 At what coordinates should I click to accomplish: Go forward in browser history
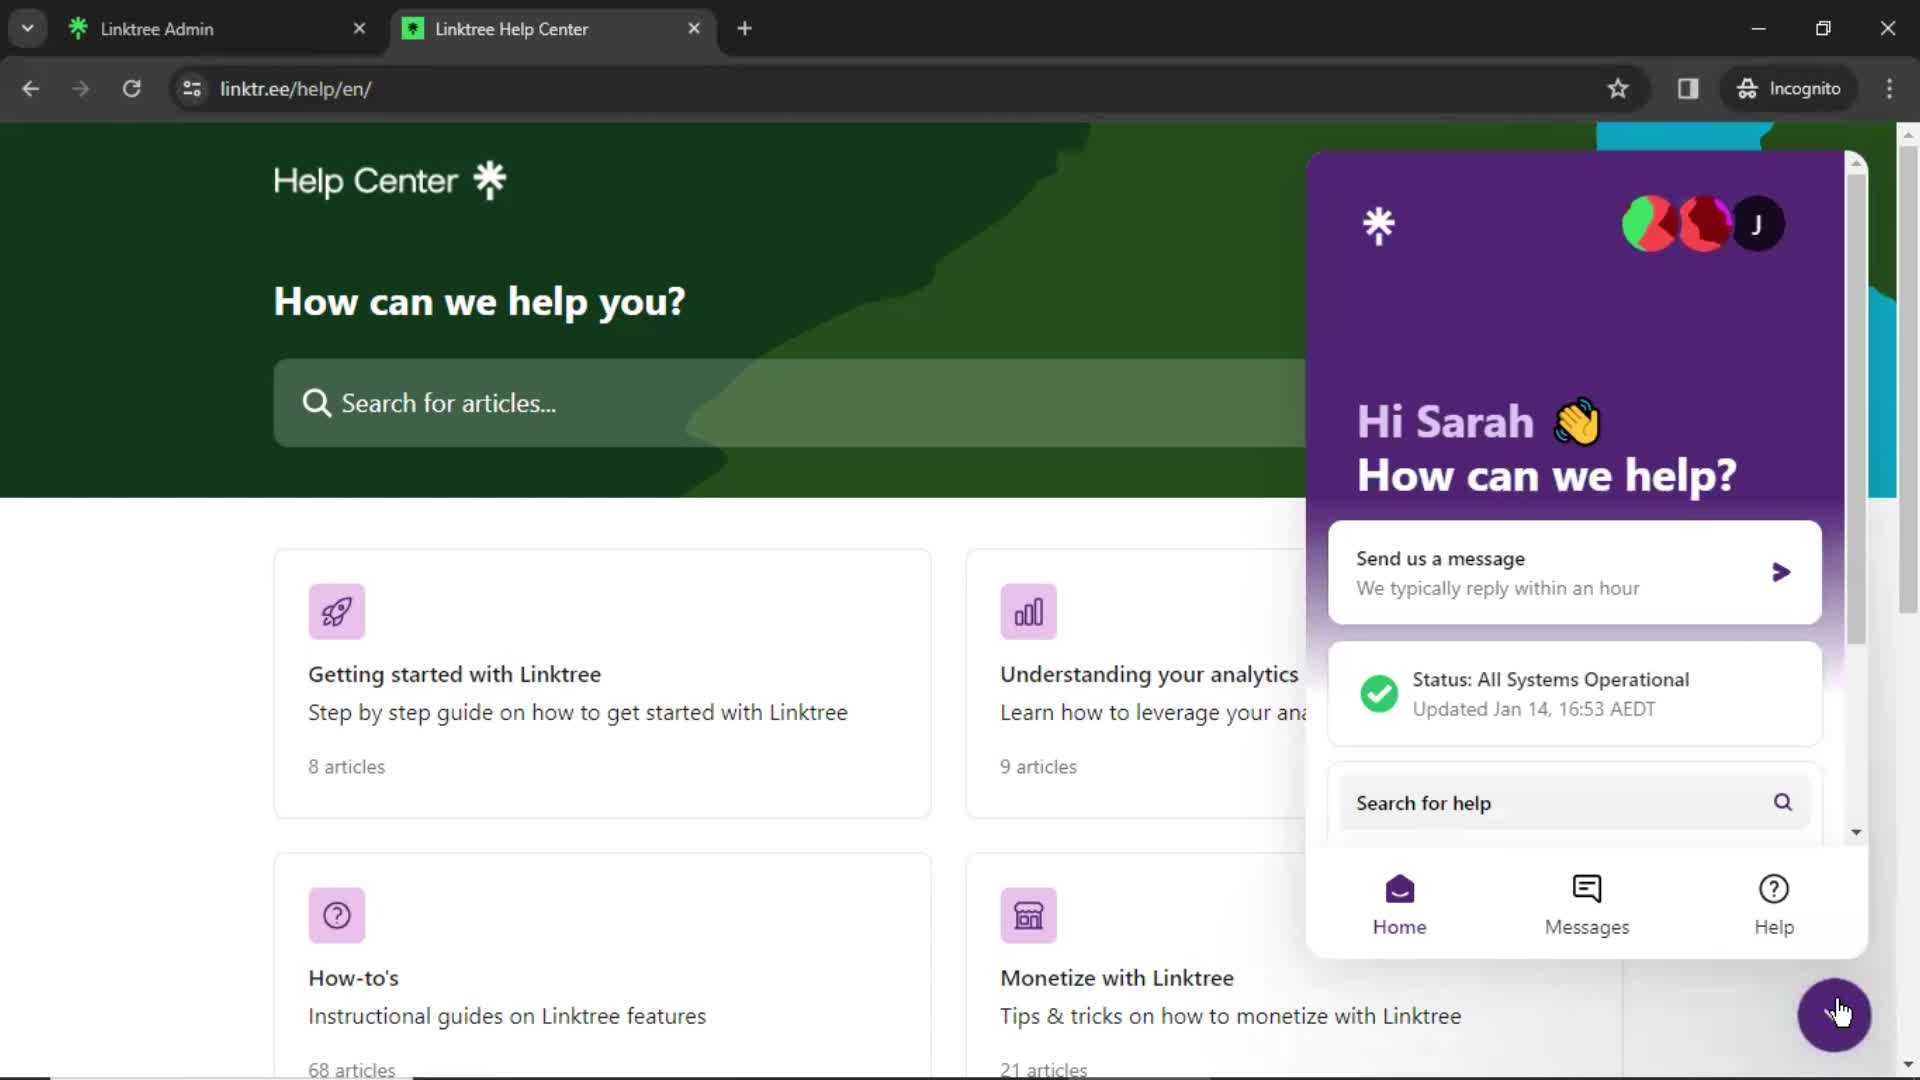click(x=80, y=88)
